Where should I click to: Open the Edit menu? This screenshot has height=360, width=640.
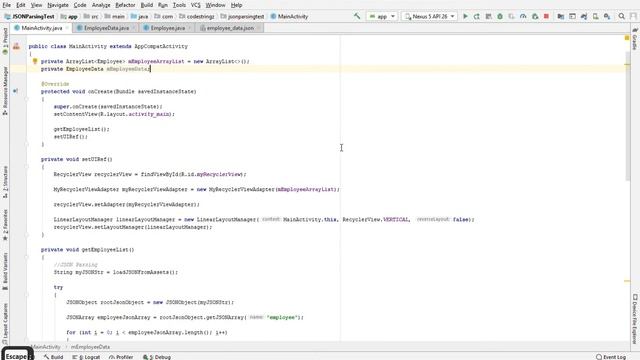tap(20, 5)
